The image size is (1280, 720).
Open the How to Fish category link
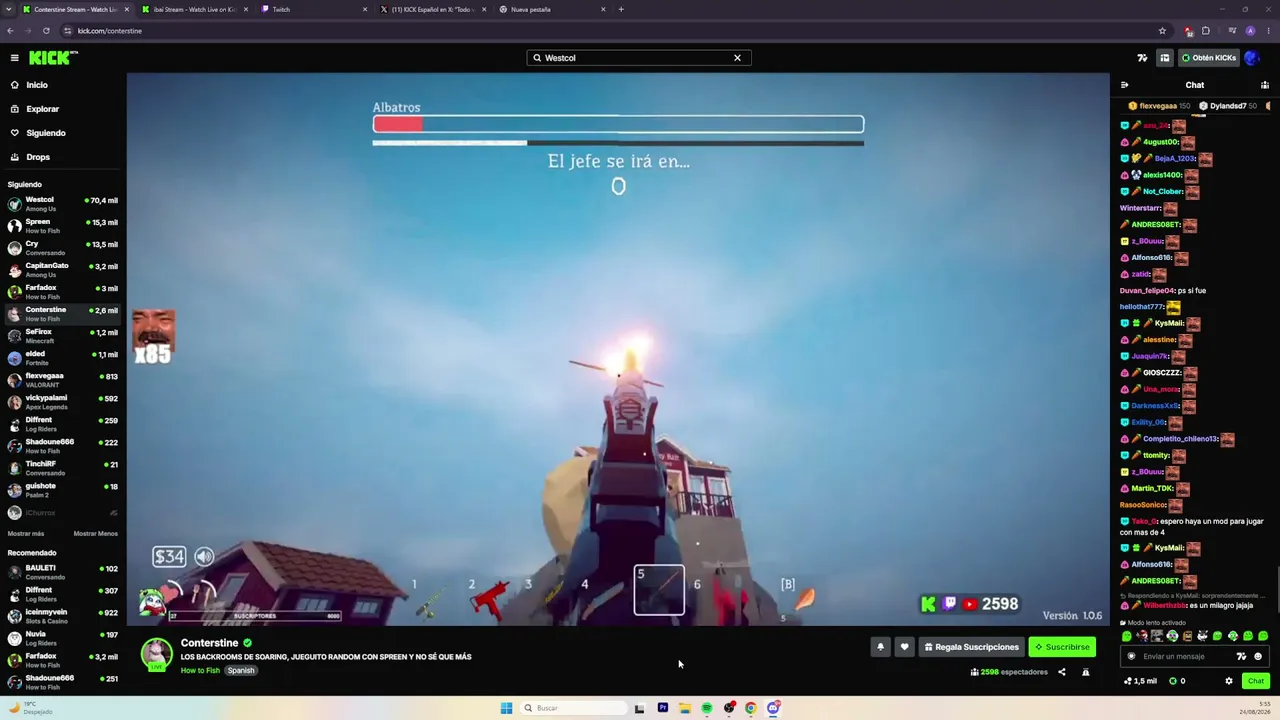200,671
